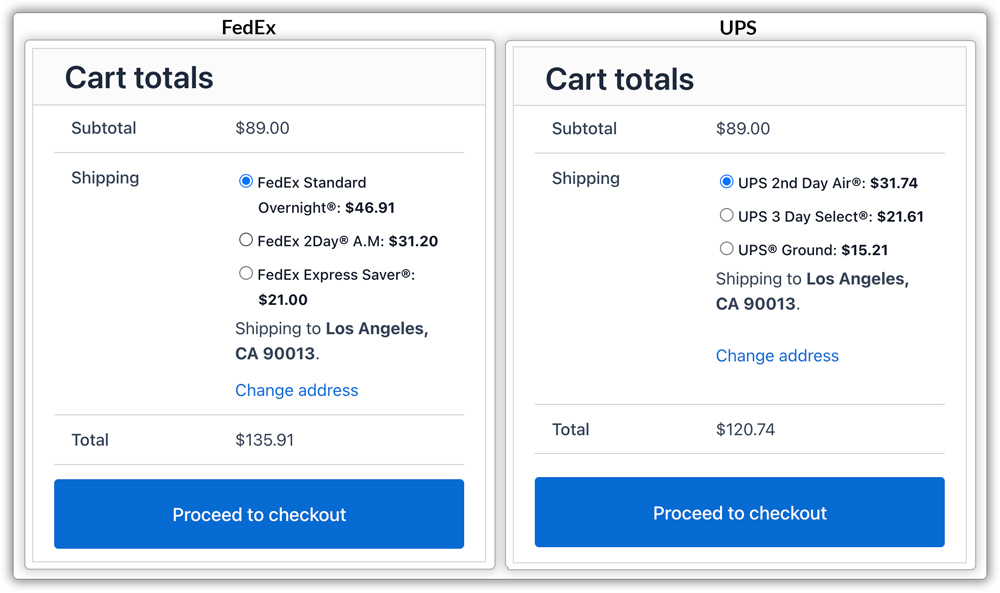Image resolution: width=1000 pixels, height=593 pixels.
Task: Click the UPS Cart totals header
Action: click(619, 79)
